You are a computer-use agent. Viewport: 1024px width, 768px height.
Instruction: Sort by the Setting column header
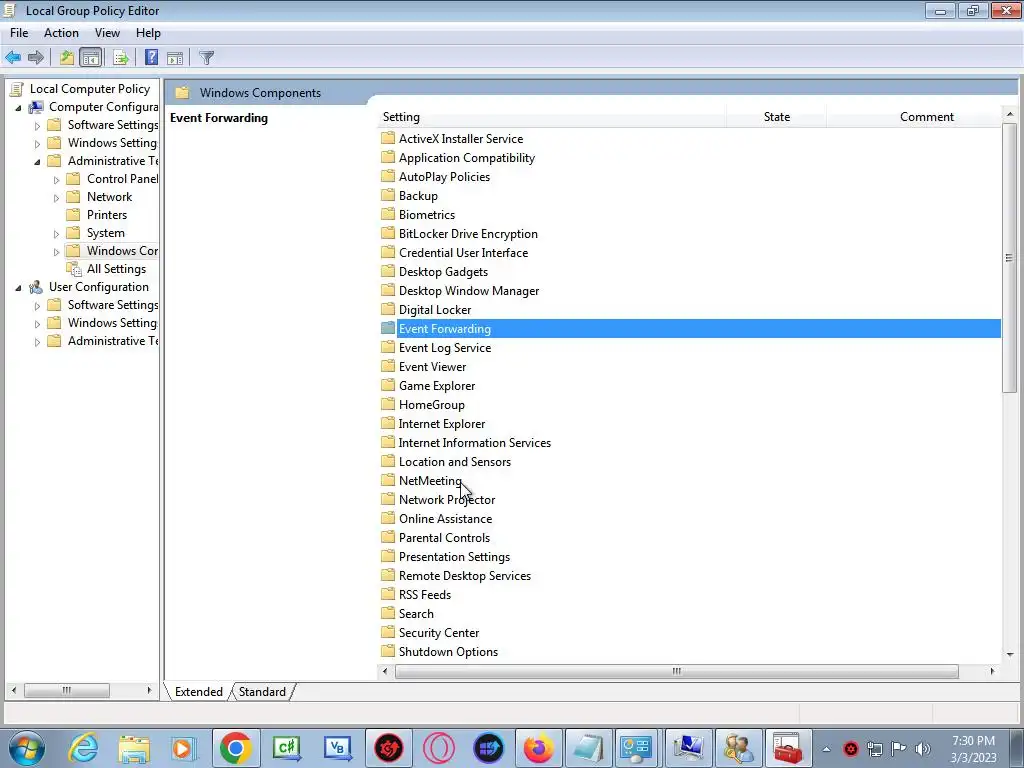click(x=552, y=117)
